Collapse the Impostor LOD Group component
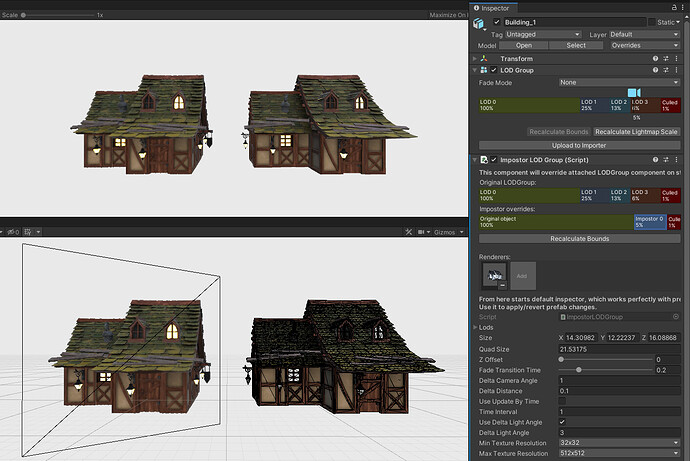690x461 pixels. point(475,160)
